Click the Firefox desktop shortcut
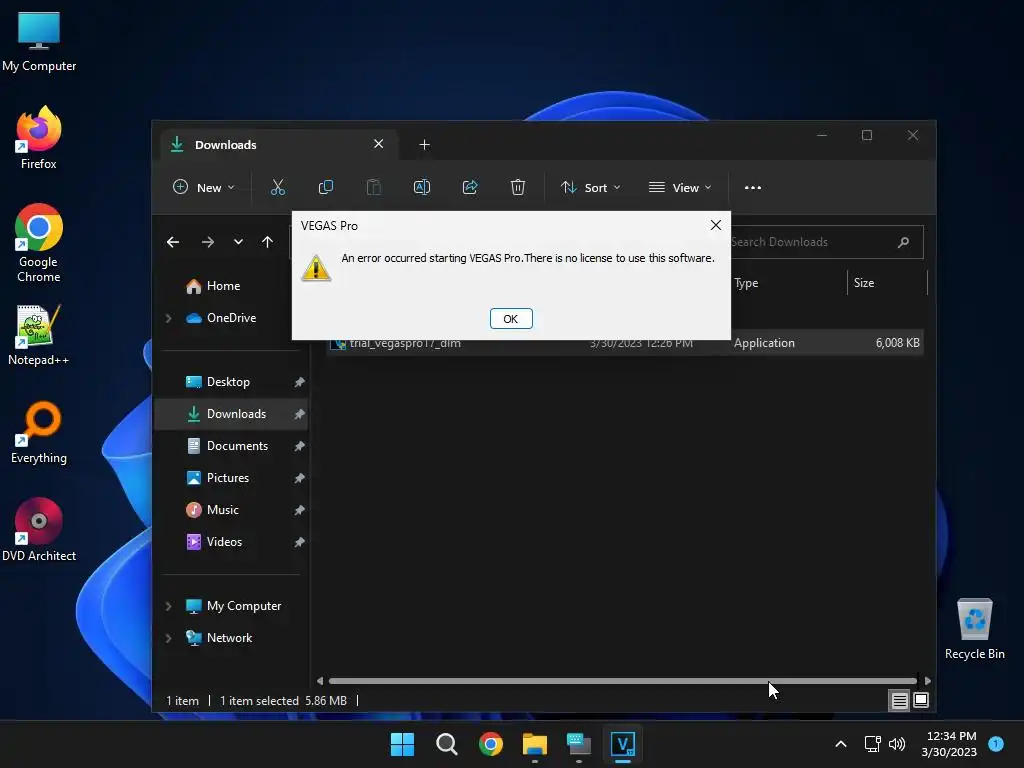This screenshot has height=768, width=1024. click(x=39, y=138)
